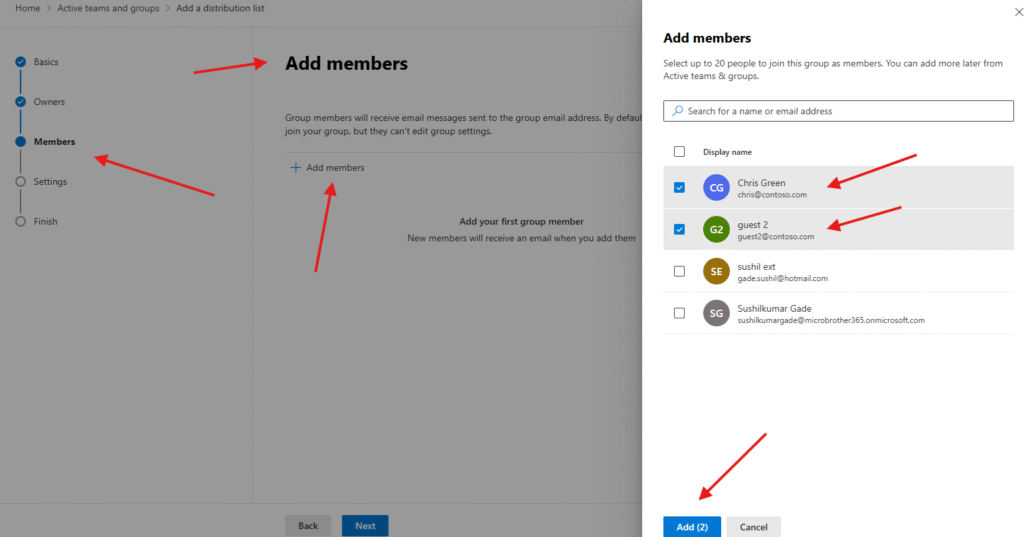This screenshot has height=537, width=1024.
Task: Open the Finish wizard step
Action: coord(45,222)
